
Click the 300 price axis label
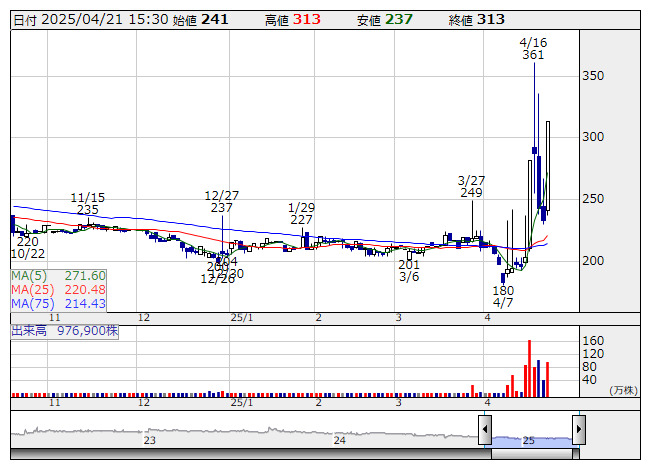[x=593, y=137]
